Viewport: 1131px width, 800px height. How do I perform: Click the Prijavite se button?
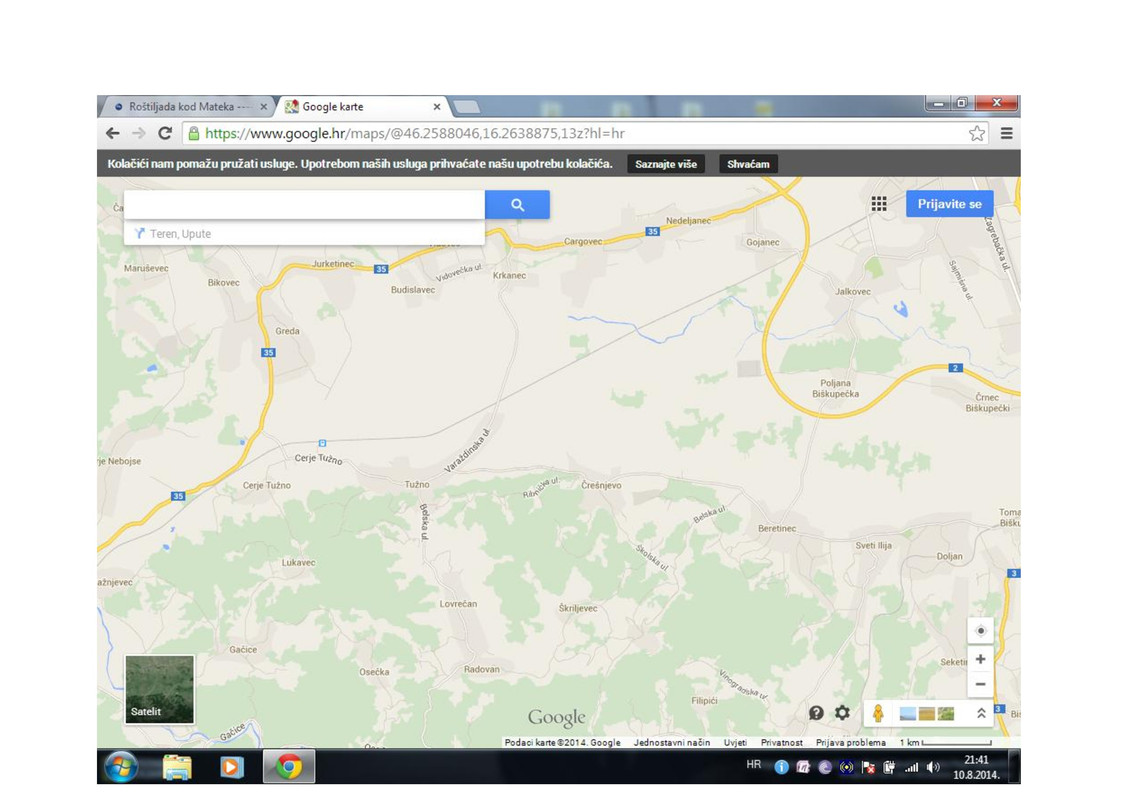click(949, 204)
